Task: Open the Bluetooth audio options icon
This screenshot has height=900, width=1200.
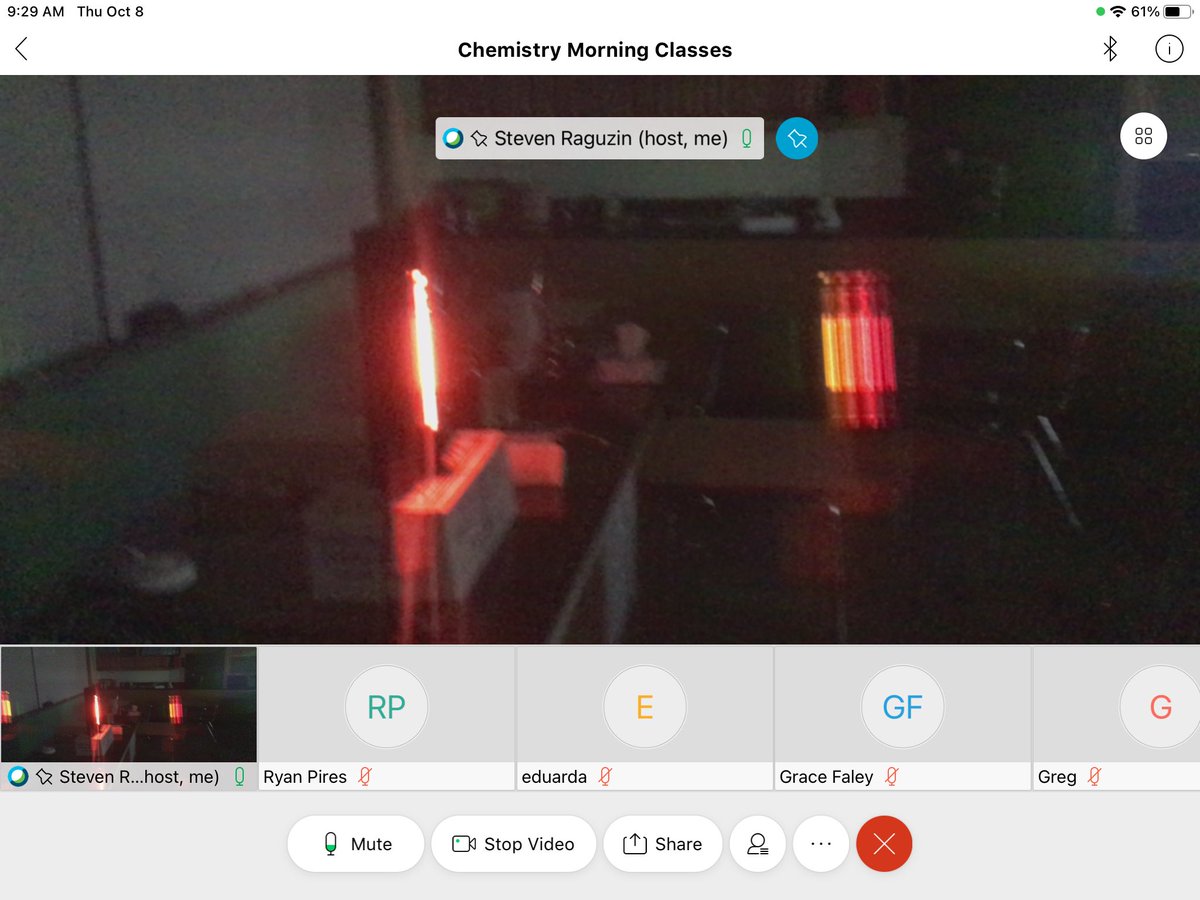Action: tap(1109, 49)
